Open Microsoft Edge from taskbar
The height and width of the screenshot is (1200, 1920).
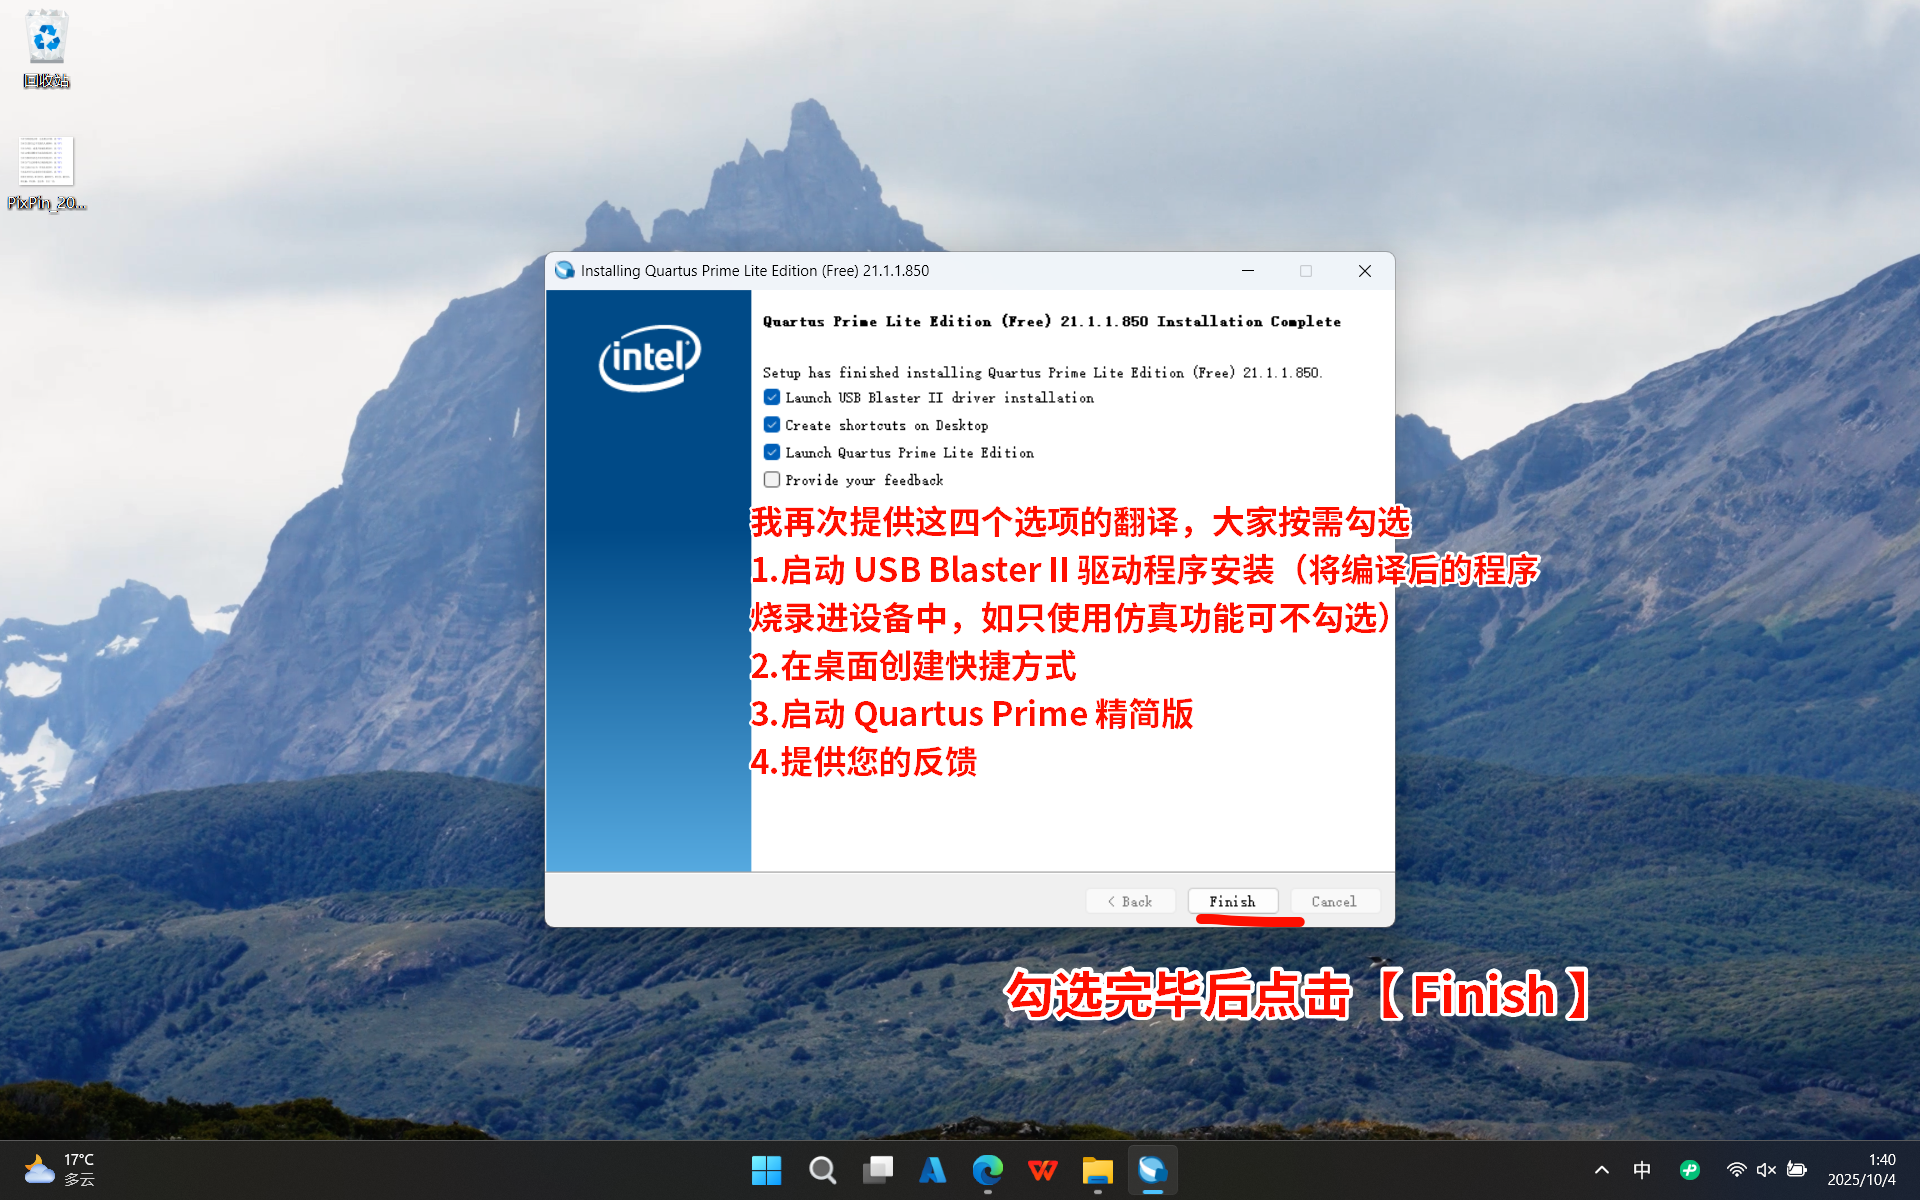988,1170
